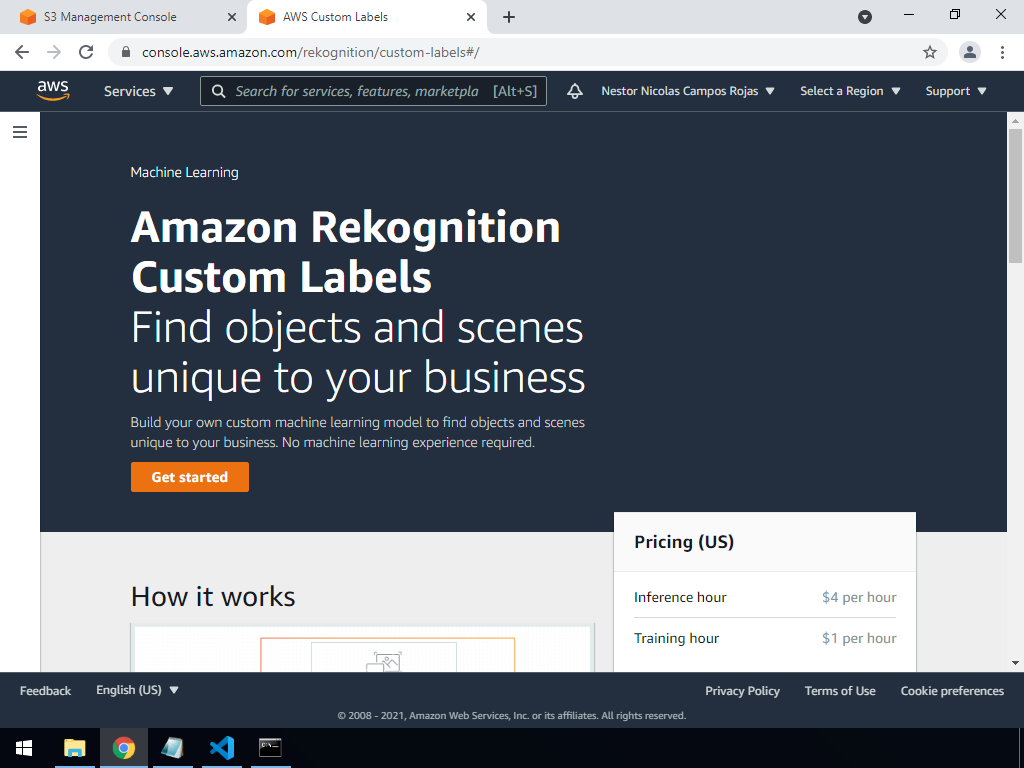This screenshot has width=1024, height=768.
Task: Go back to the previous page
Action: [x=22, y=52]
